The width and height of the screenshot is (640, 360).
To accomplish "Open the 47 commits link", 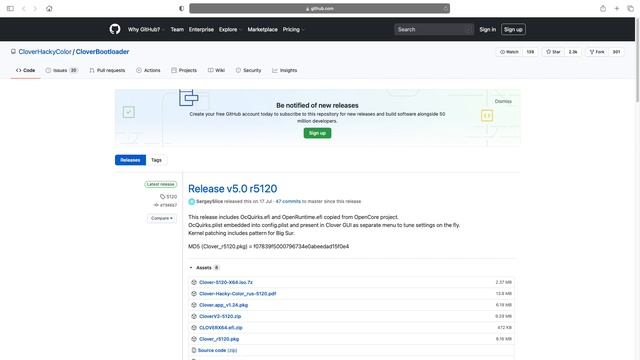I will tap(288, 201).
